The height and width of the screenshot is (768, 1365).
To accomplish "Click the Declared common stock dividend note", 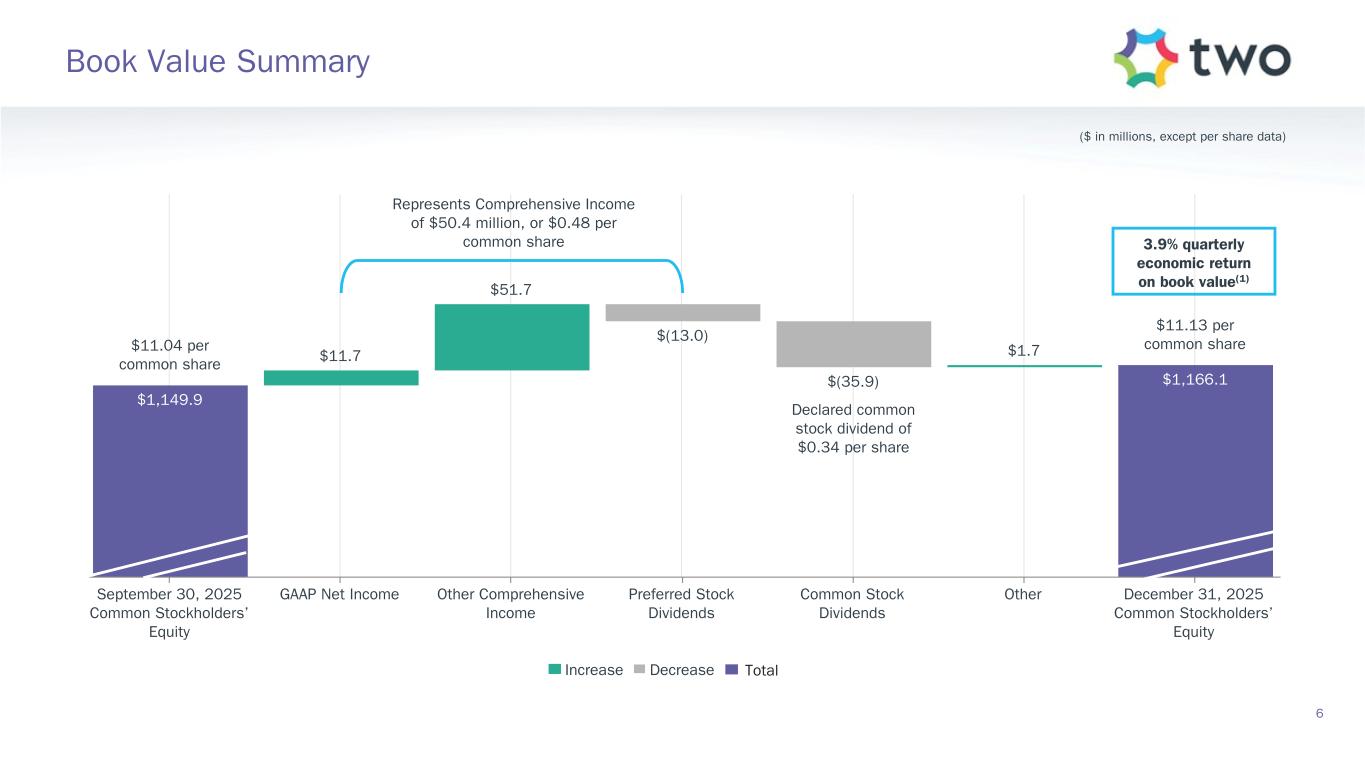I will pos(853,428).
